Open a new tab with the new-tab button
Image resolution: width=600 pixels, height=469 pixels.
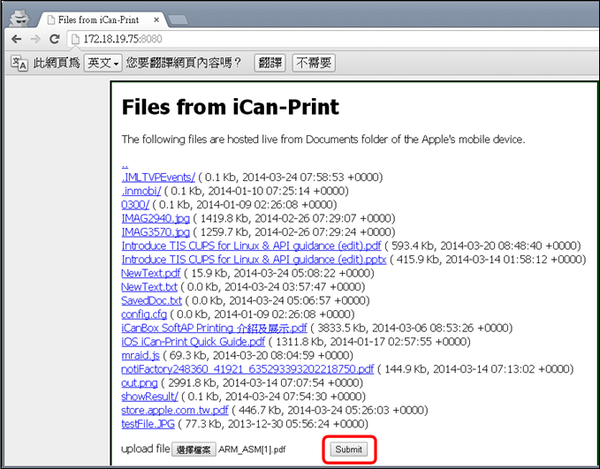tap(178, 20)
